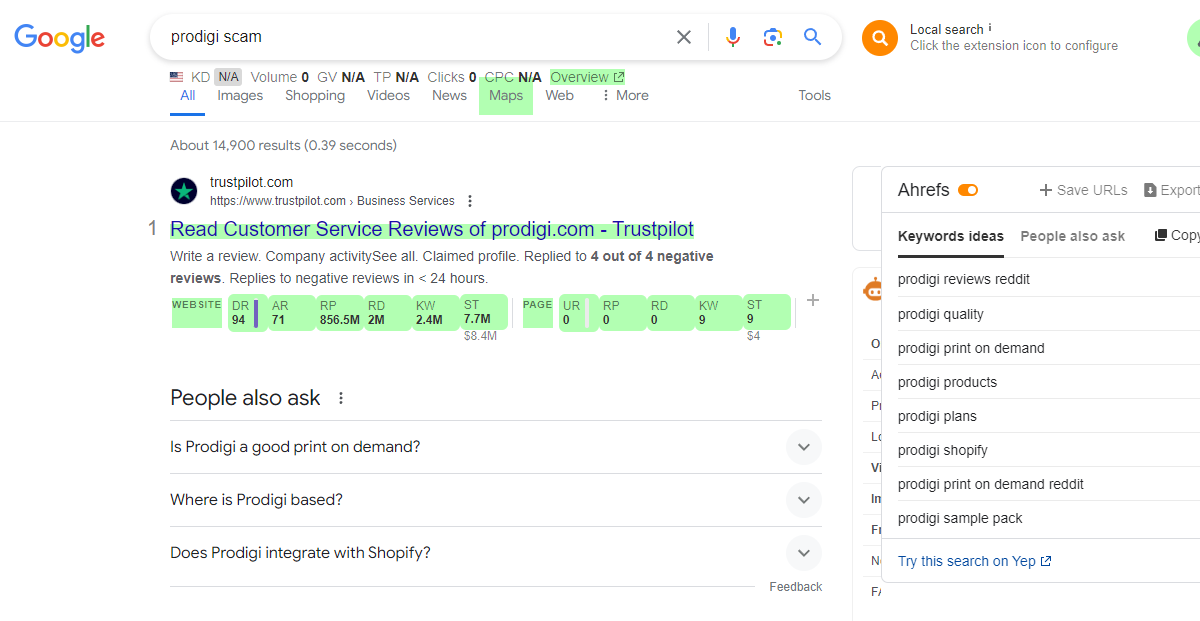Click plus icon beside Ahrefs metrics bar

click(813, 300)
